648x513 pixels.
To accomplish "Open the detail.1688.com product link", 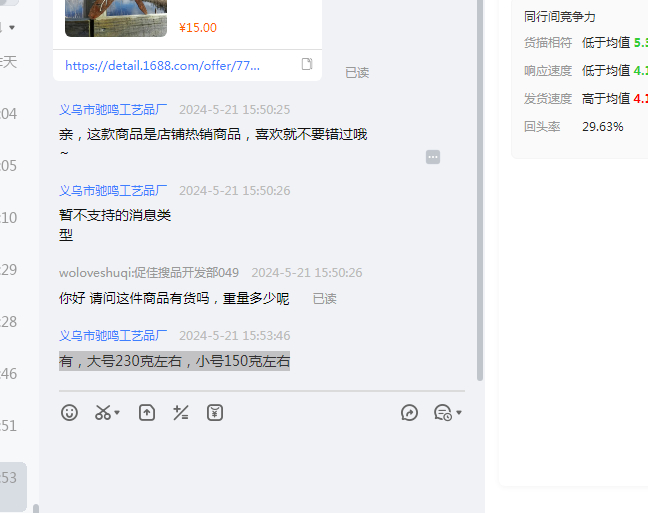I will pyautogui.click(x=162, y=65).
